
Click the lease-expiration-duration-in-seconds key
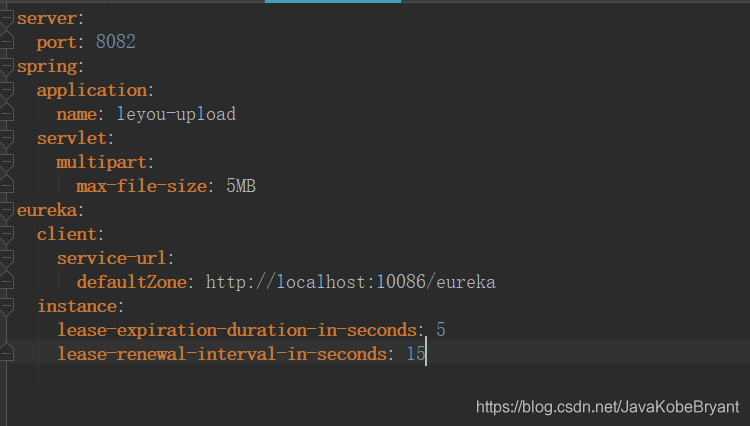pyautogui.click(x=237, y=330)
